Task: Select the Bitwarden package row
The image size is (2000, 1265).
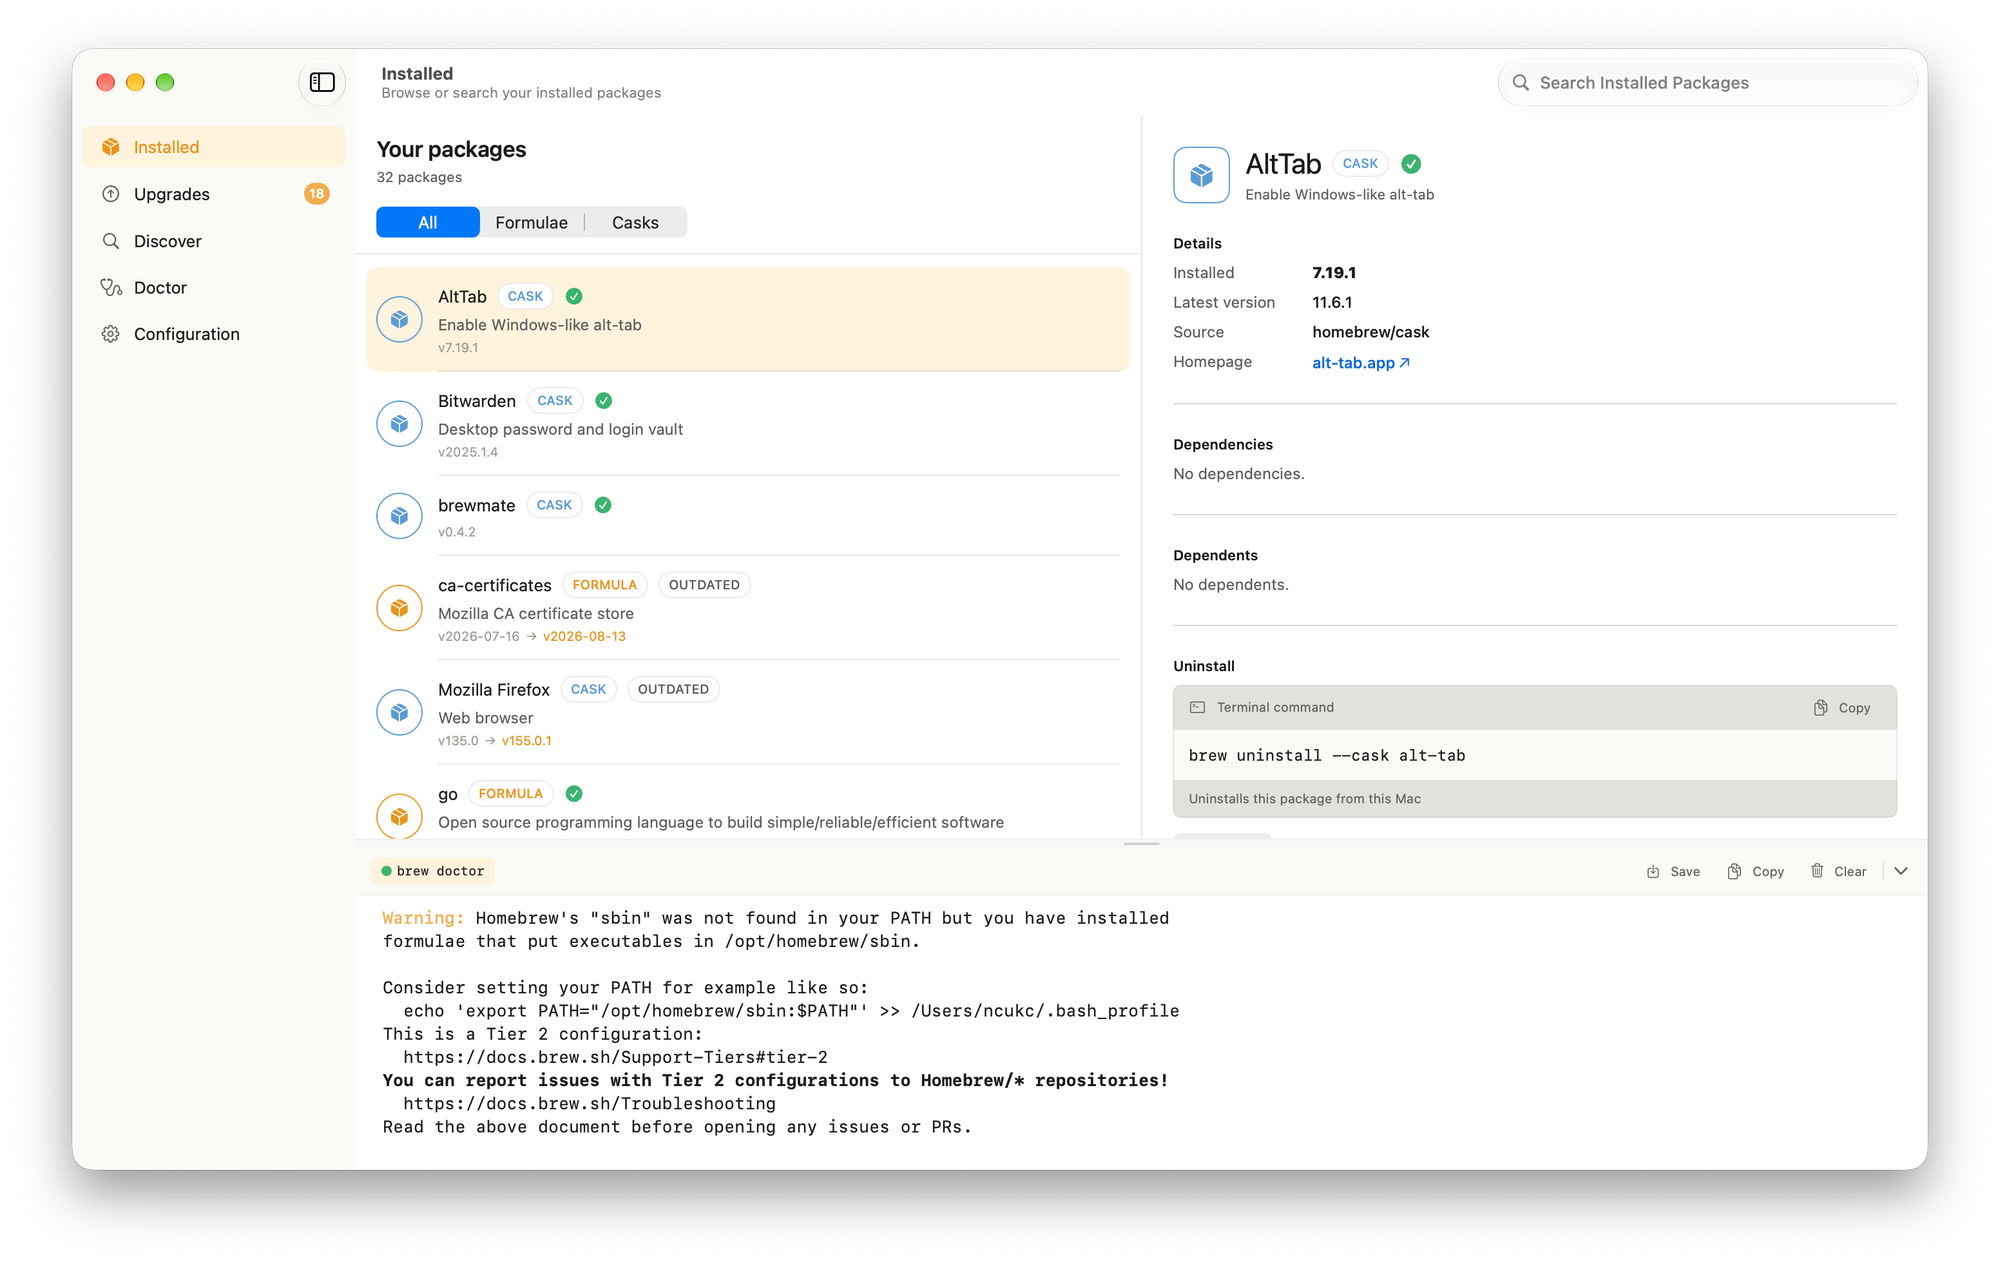Action: point(748,424)
